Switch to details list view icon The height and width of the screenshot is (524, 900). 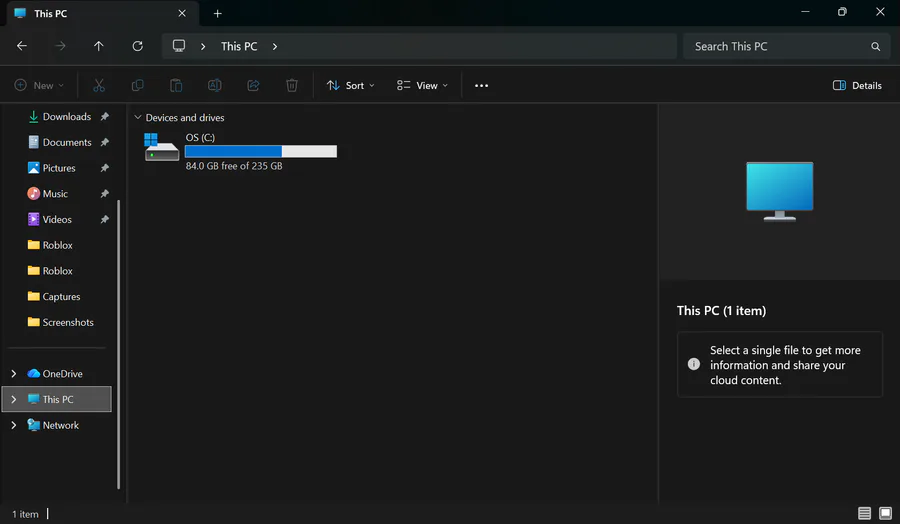coord(864,513)
